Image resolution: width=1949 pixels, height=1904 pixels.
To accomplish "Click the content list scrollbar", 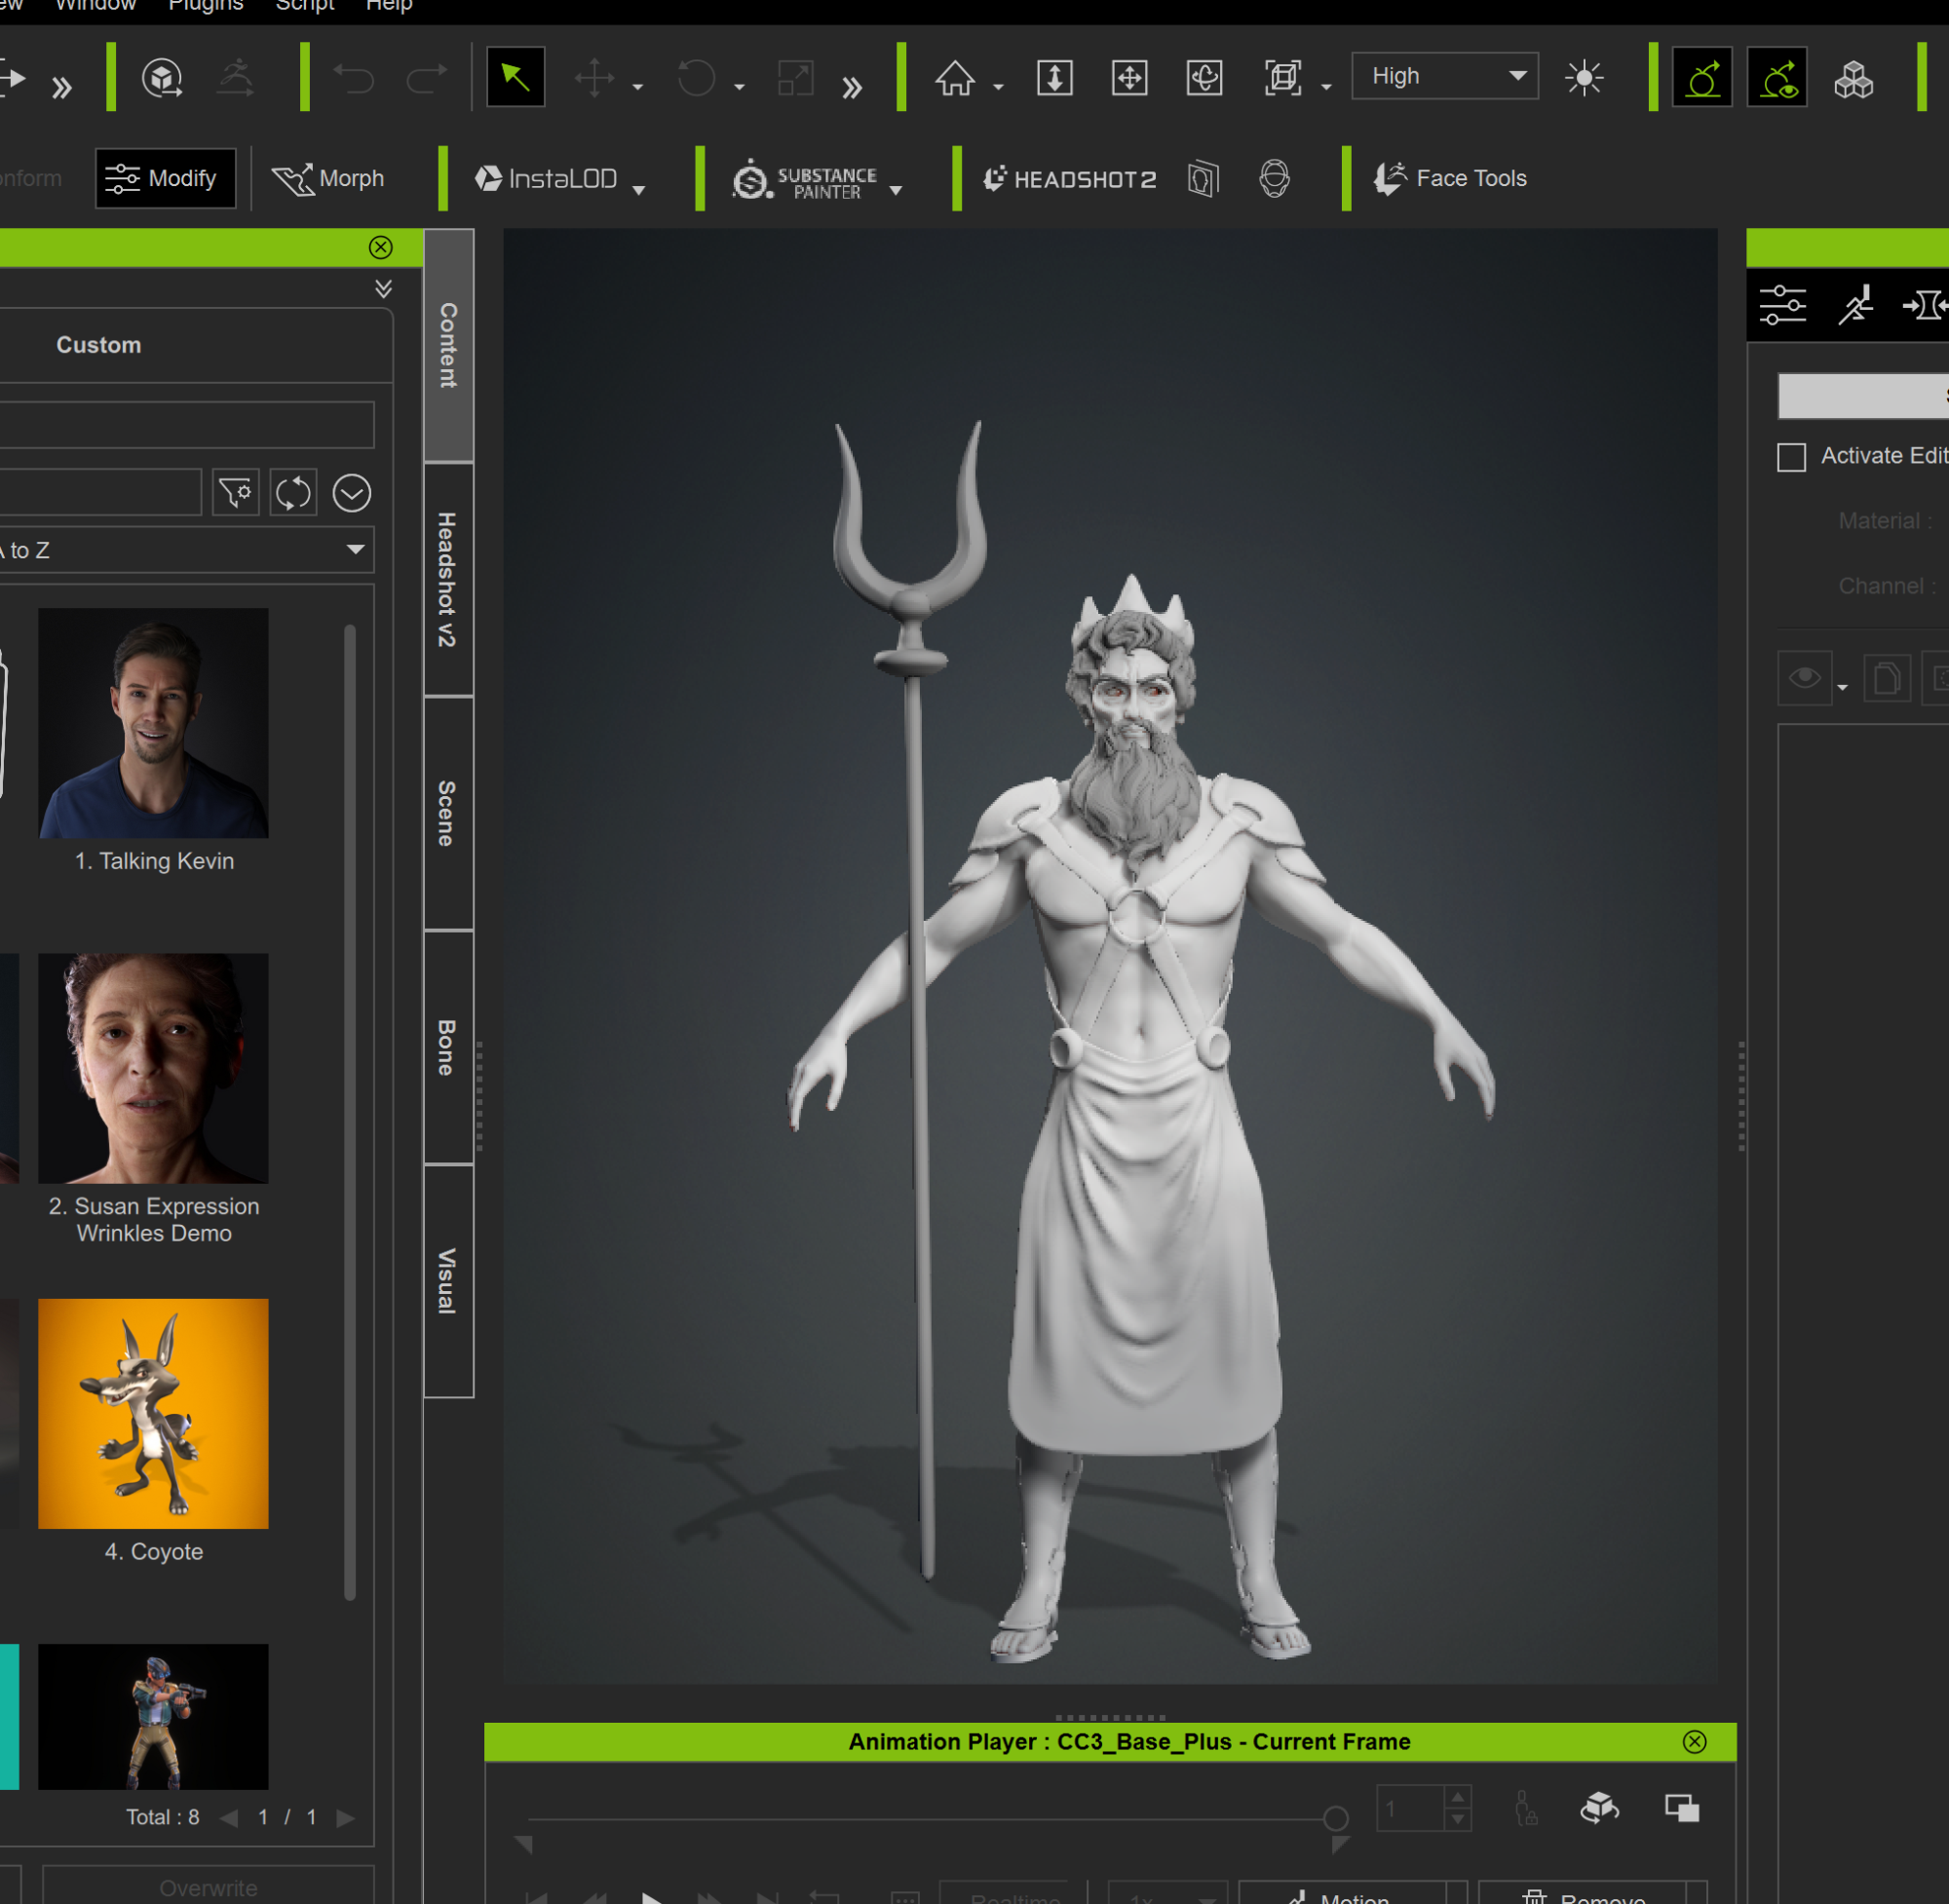I will click(350, 1112).
